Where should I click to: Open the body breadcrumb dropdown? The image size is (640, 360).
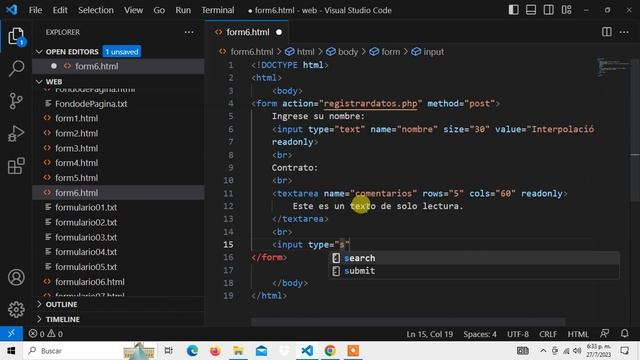click(342, 52)
